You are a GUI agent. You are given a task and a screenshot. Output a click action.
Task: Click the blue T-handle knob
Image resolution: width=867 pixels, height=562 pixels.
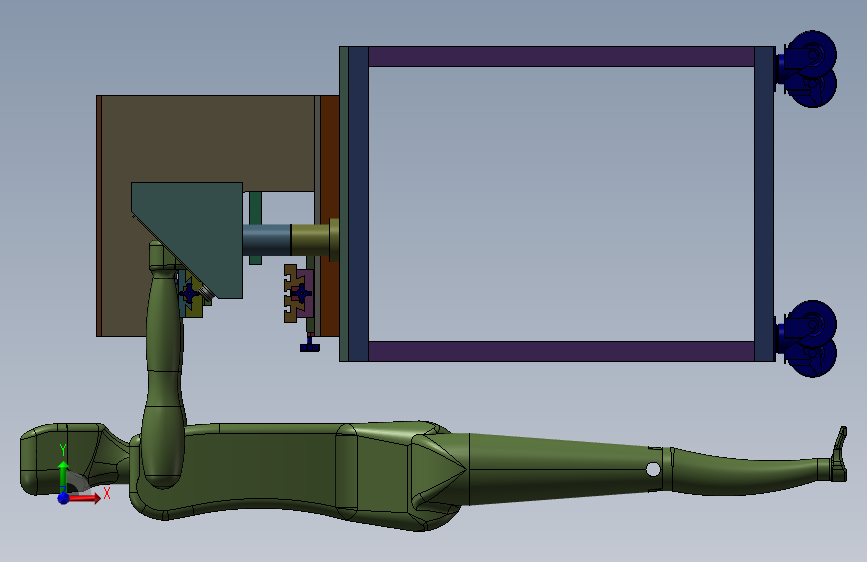pos(310,347)
